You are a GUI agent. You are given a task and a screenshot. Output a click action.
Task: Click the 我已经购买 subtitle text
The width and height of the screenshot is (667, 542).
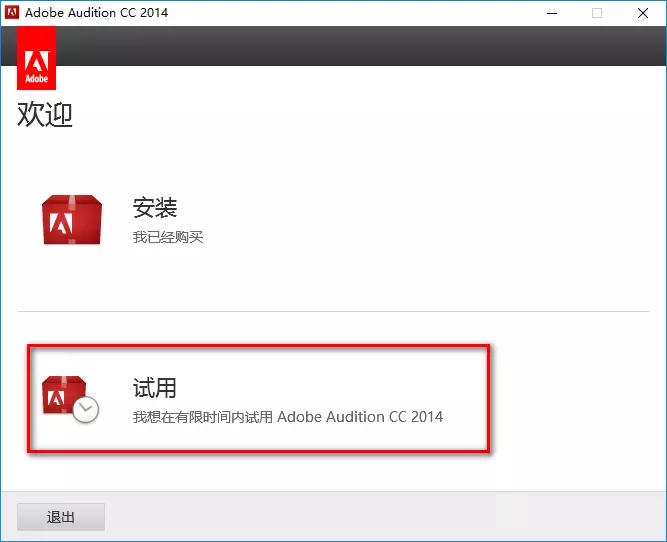coord(168,237)
